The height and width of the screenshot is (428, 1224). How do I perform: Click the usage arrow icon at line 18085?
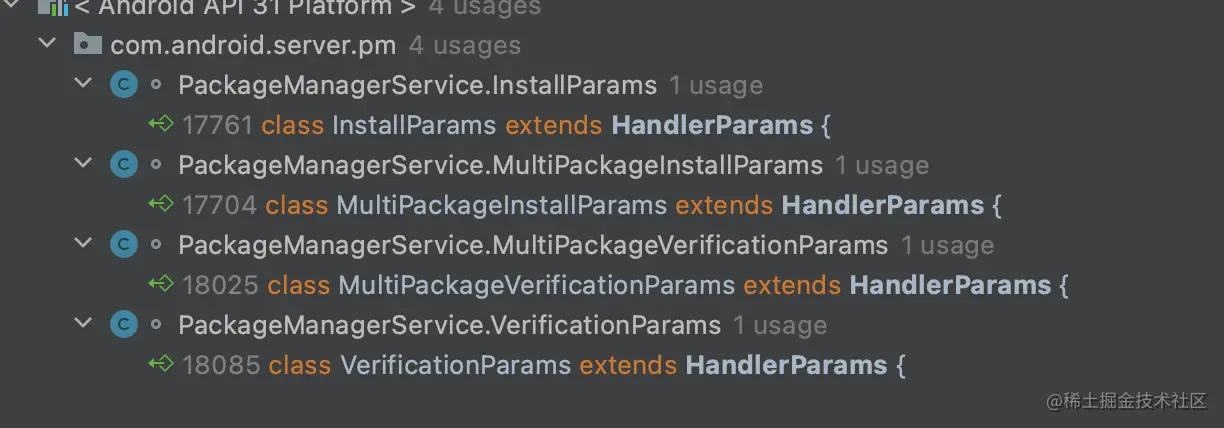tap(161, 365)
